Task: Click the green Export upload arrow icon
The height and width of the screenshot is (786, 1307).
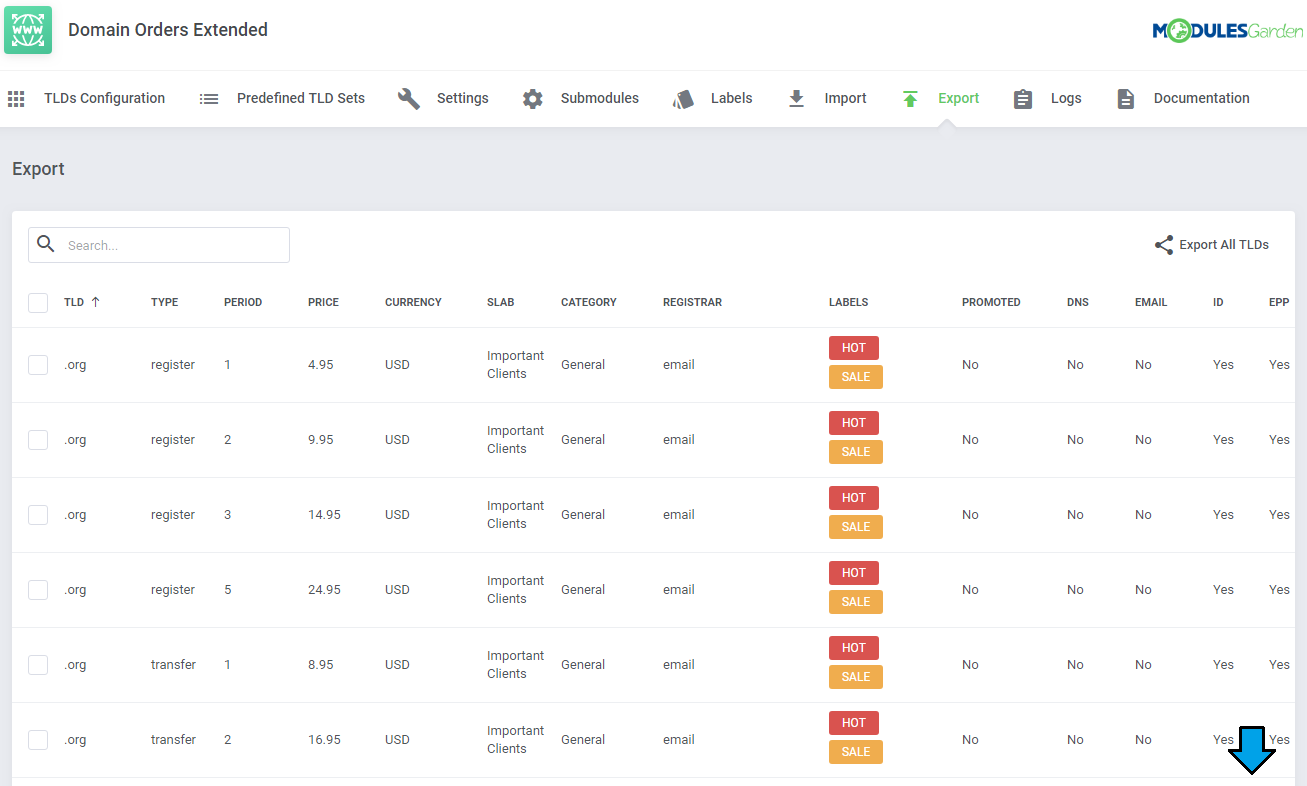Action: pos(910,99)
